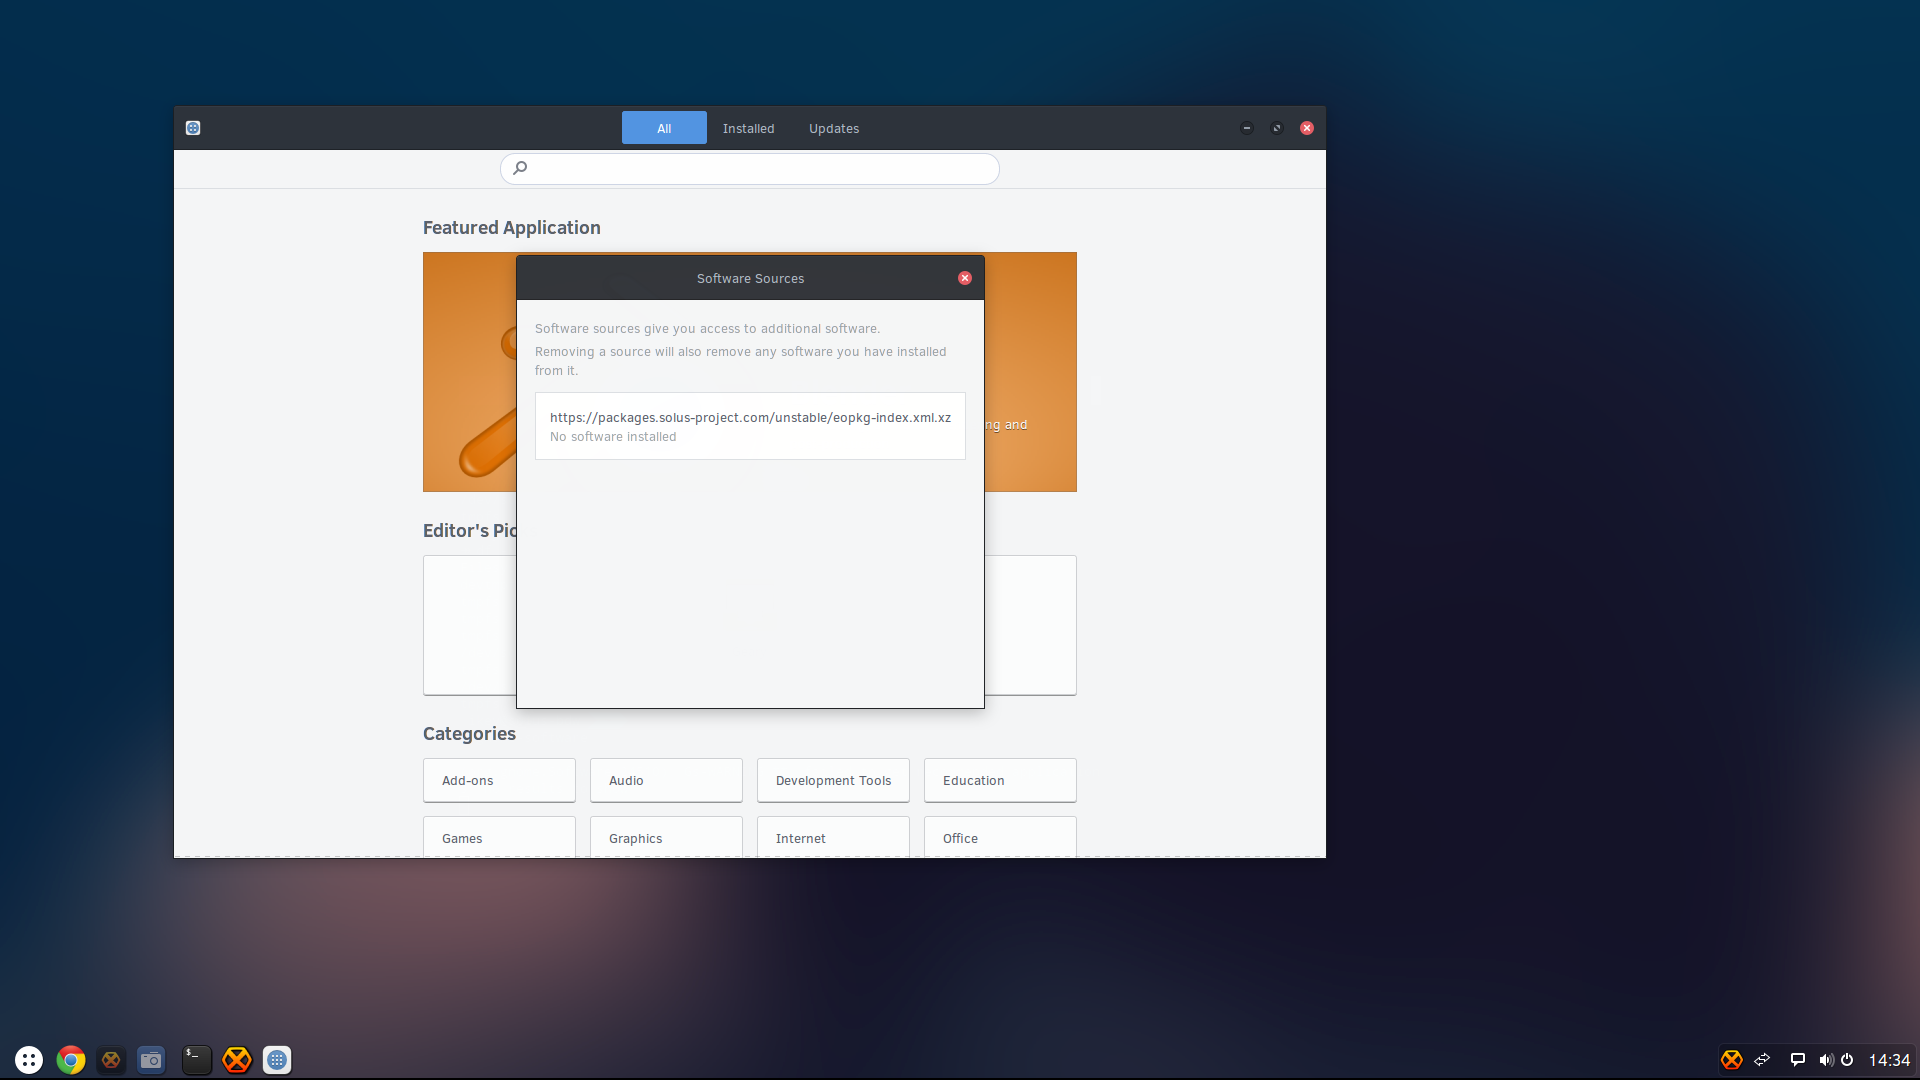
Task: Click the Software Center window icon
Action: (193, 128)
